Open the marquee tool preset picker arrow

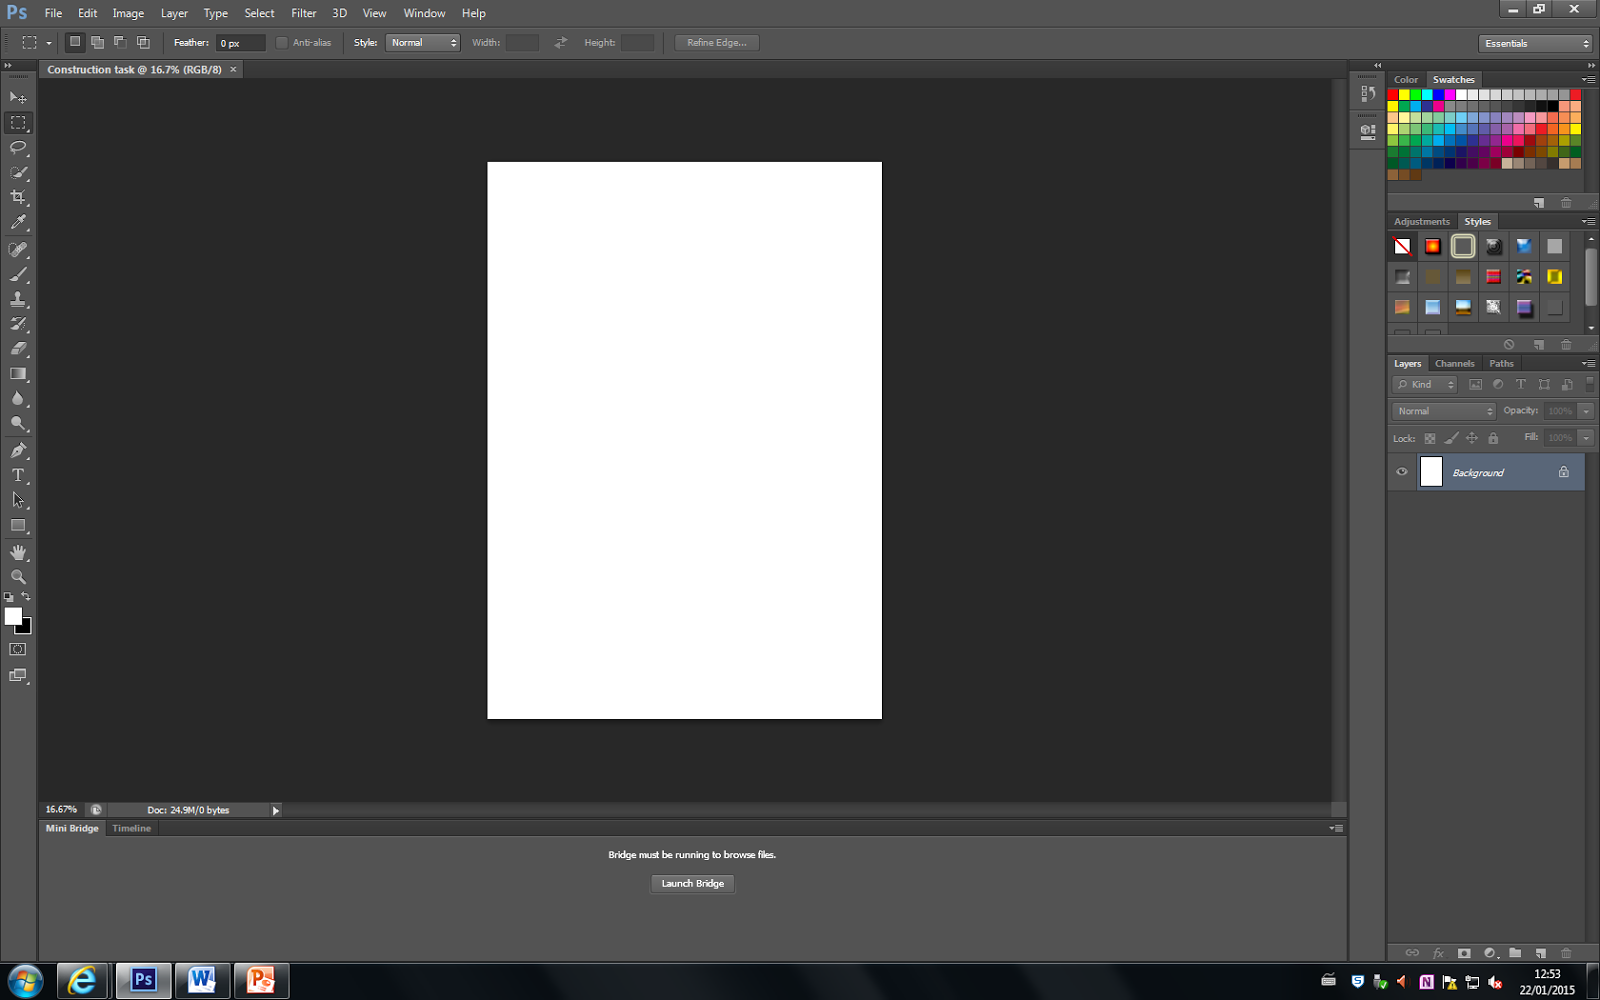(49, 43)
